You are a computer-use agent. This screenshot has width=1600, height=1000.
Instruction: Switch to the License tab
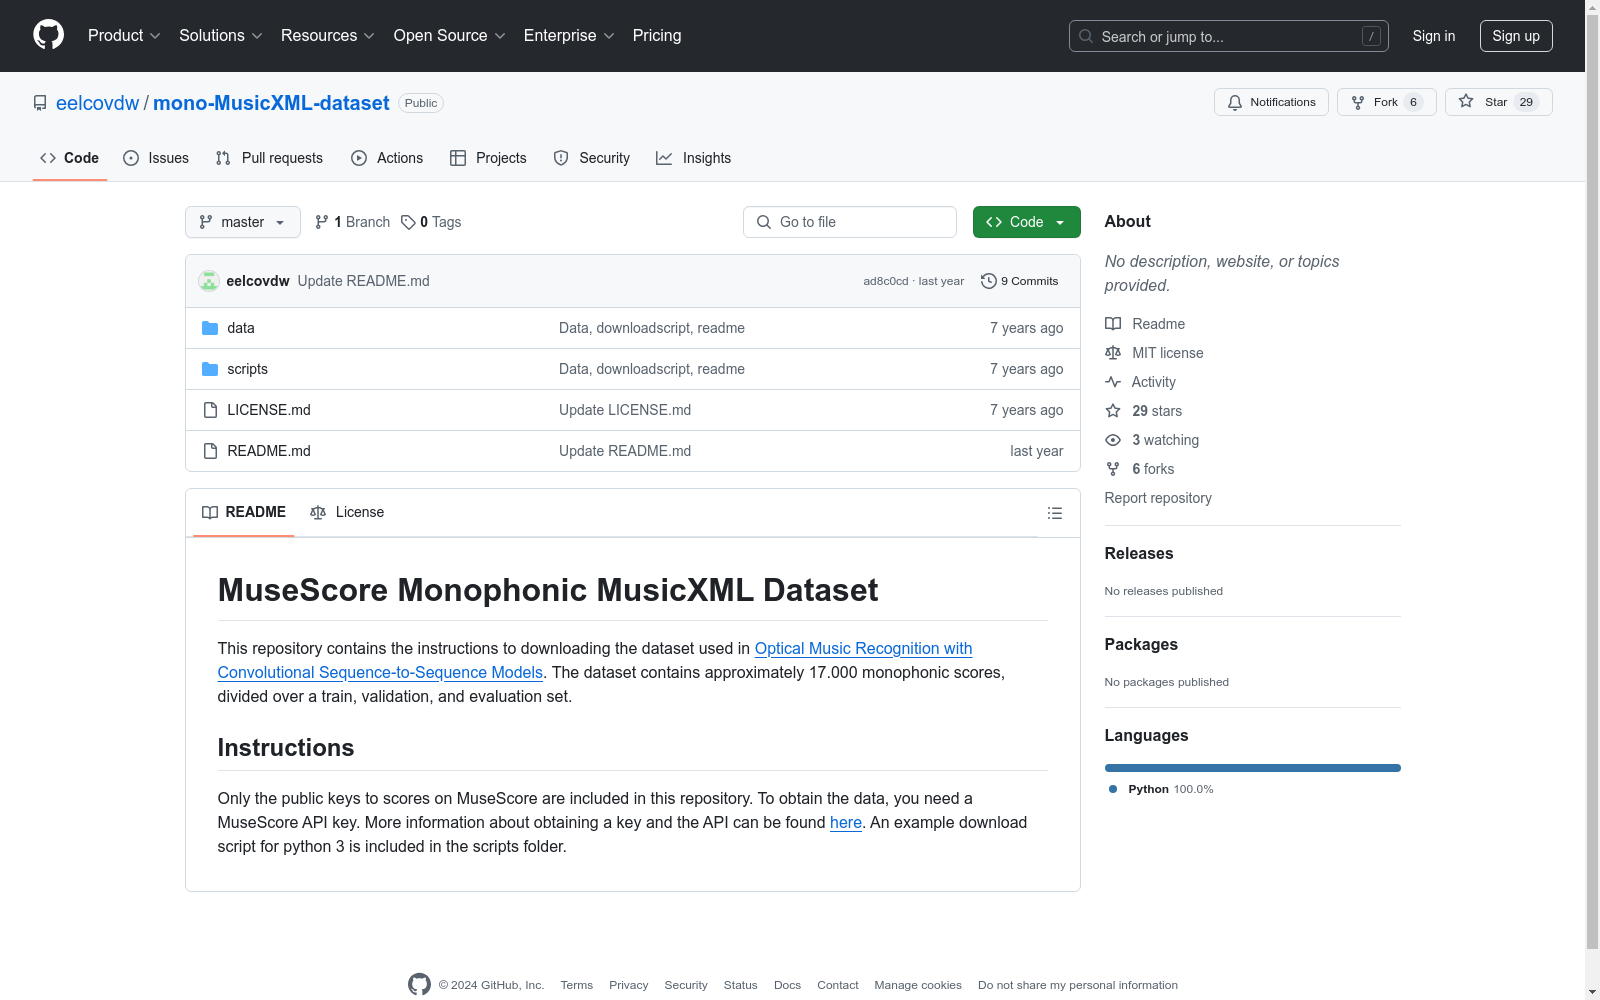[x=347, y=512]
